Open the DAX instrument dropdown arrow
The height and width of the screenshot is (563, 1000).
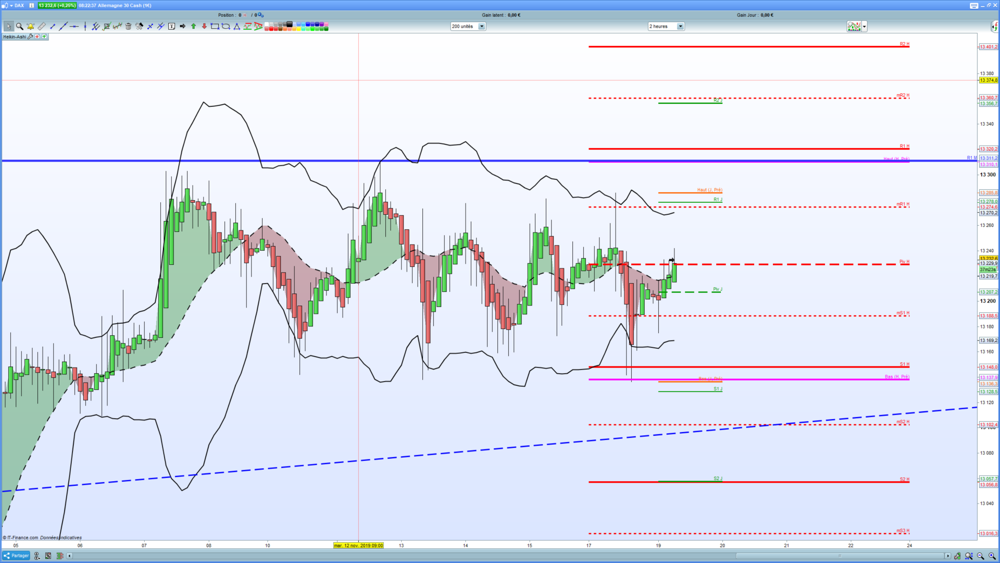11,6
